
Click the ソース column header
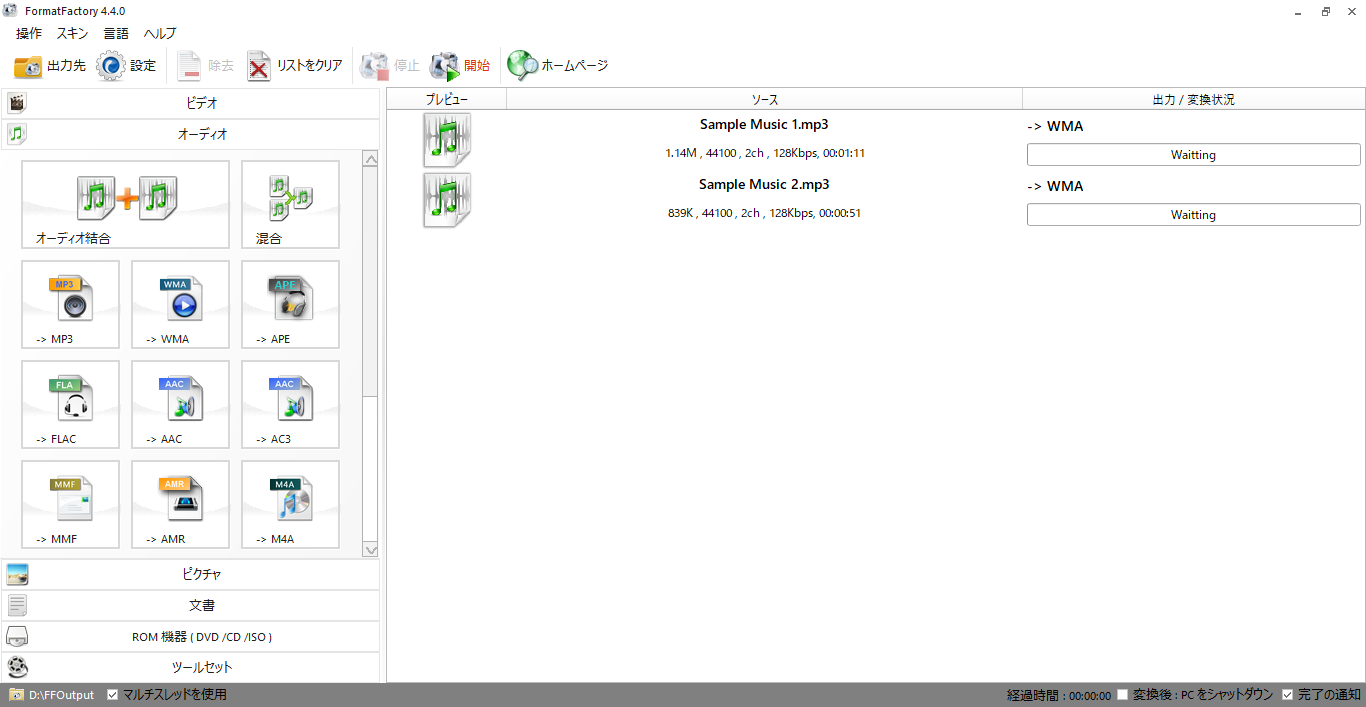pyautogui.click(x=765, y=99)
